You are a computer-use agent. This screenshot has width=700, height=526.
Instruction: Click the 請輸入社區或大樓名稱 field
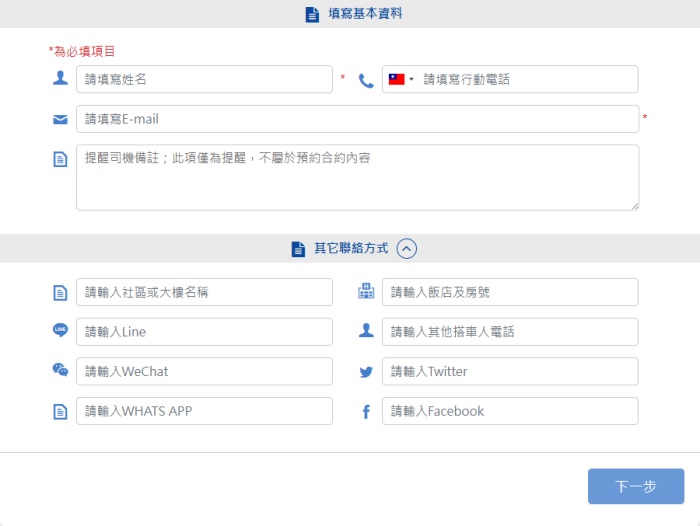click(205, 292)
